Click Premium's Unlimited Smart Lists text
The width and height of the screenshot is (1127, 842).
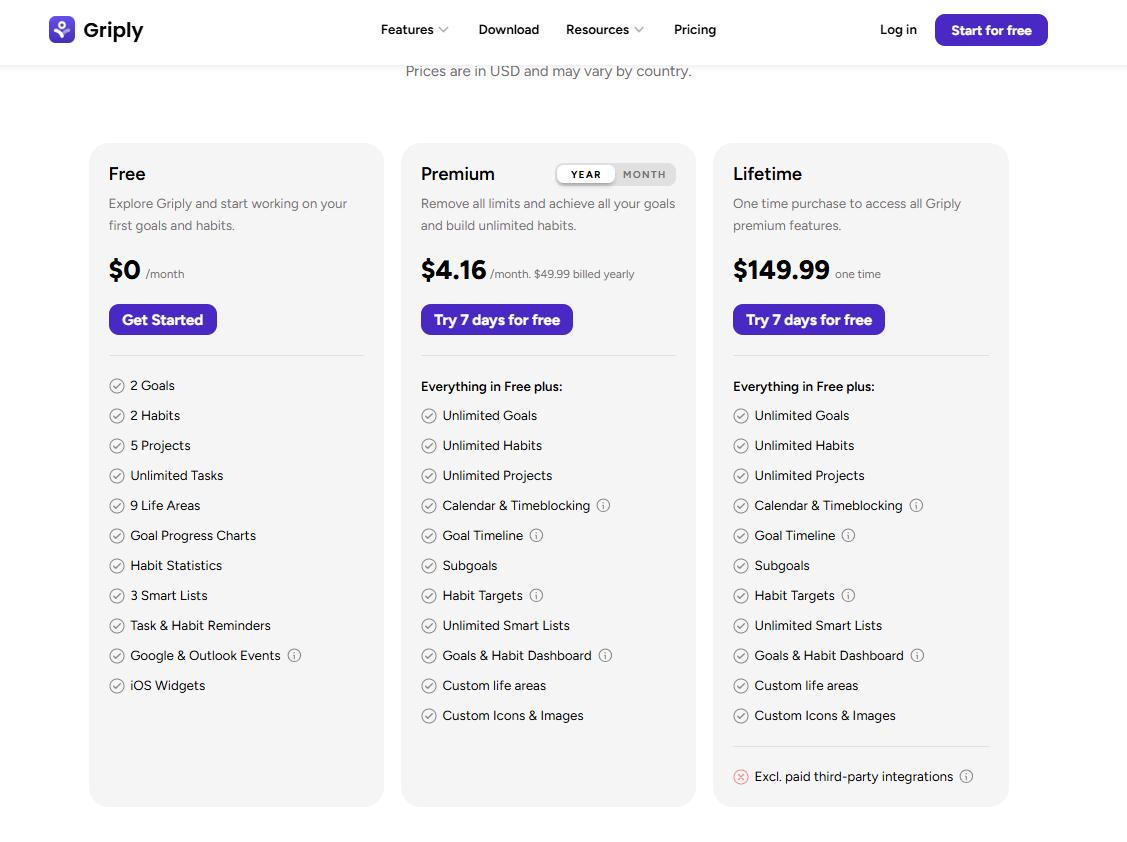tap(506, 626)
